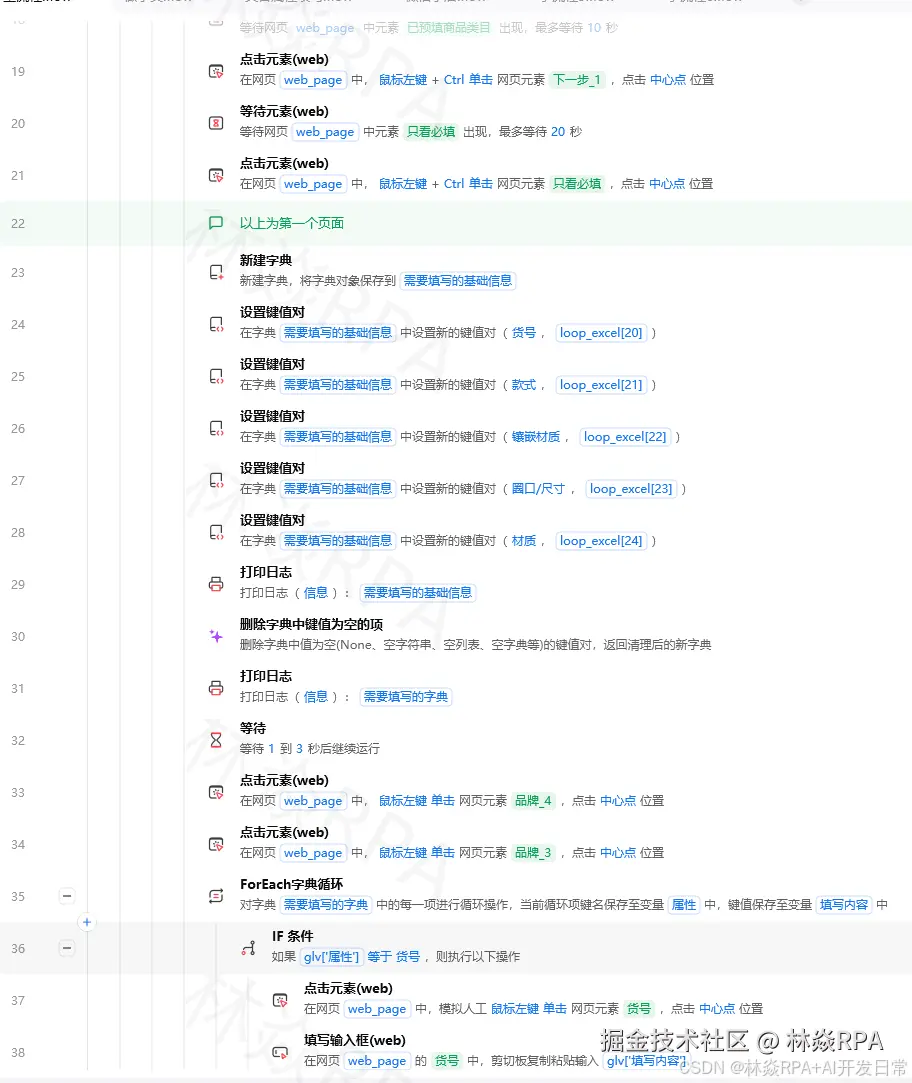Viewport: 912px width, 1083px height.
Task: Click the AI sparkle icon on line 30
Action: click(216, 636)
